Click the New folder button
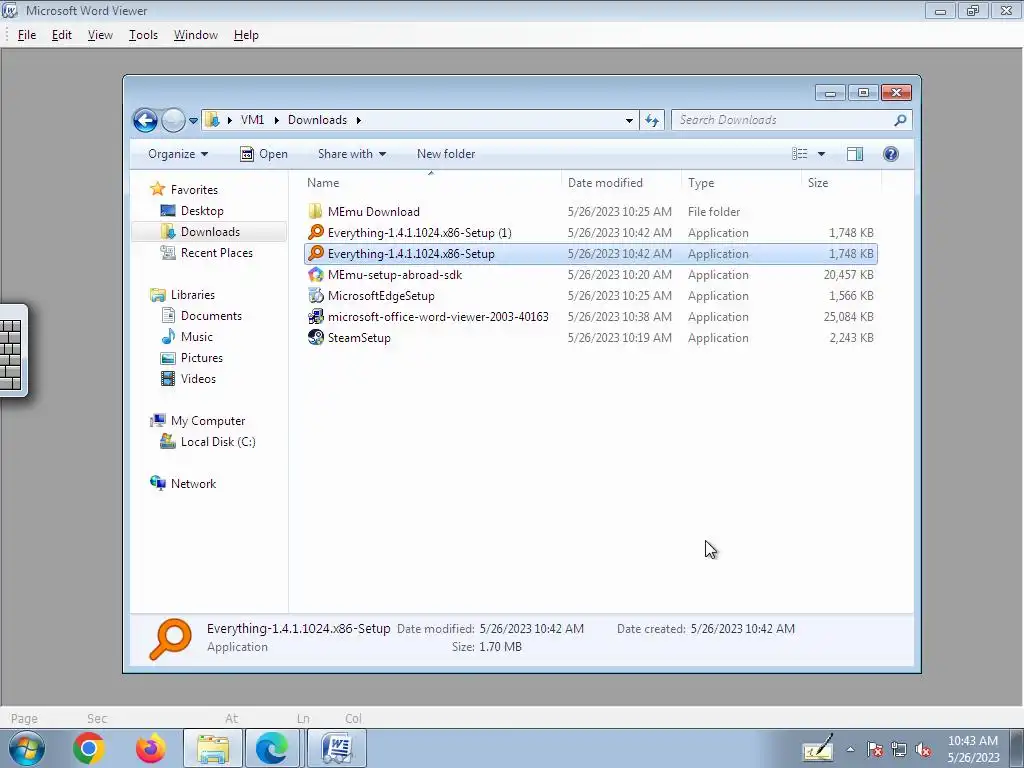The image size is (1024, 768). tap(446, 154)
